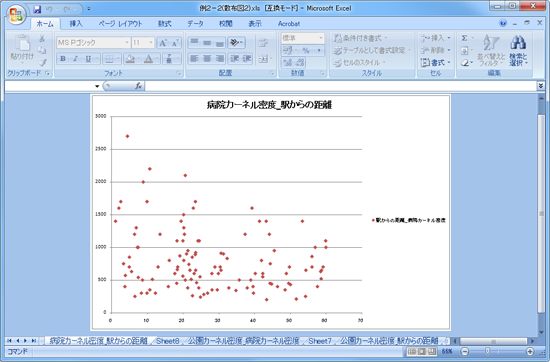Zoom in with the plus button
The height and width of the screenshot is (362, 550).
[x=530, y=351]
